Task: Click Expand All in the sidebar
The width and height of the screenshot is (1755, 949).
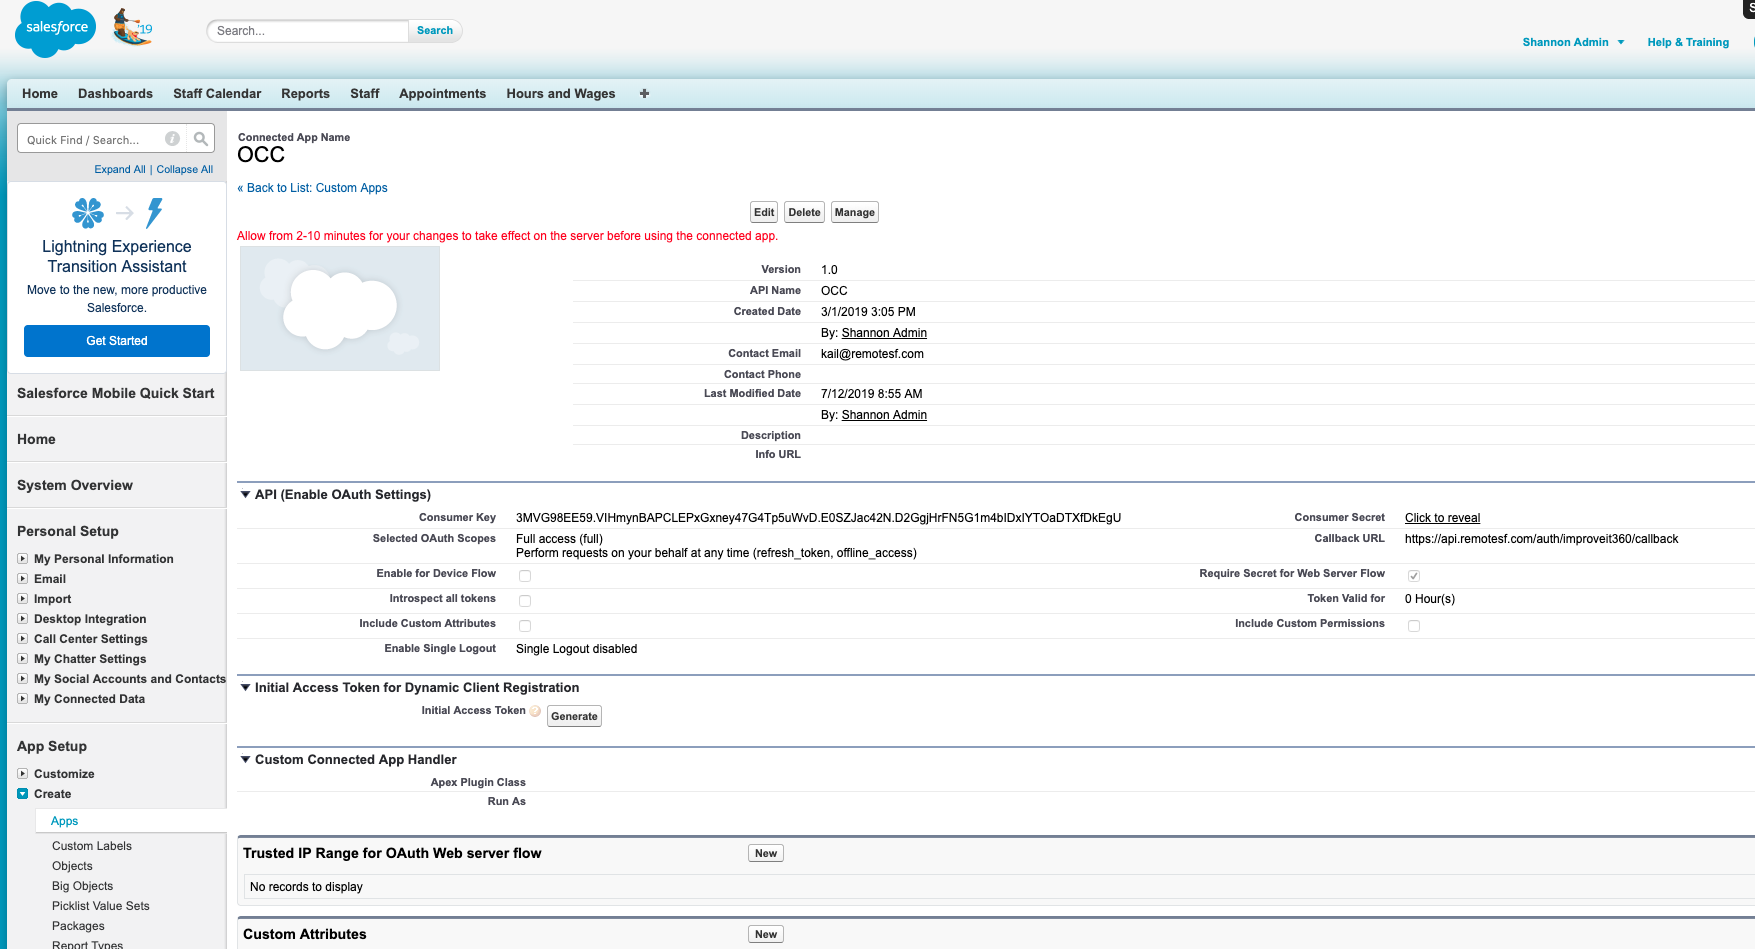Action: coord(120,169)
